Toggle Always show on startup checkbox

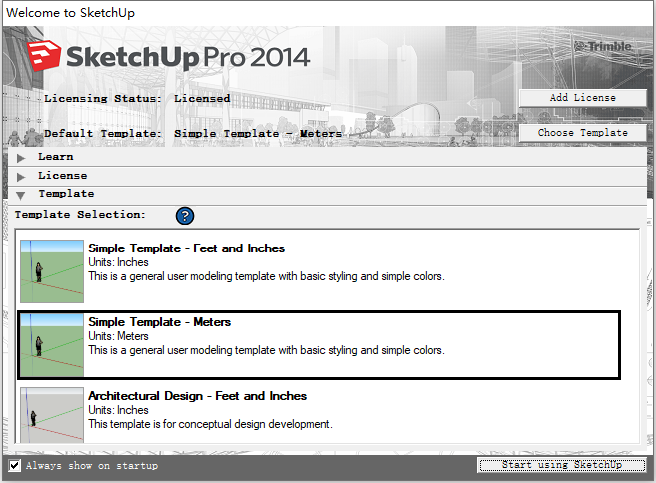pyautogui.click(x=15, y=465)
